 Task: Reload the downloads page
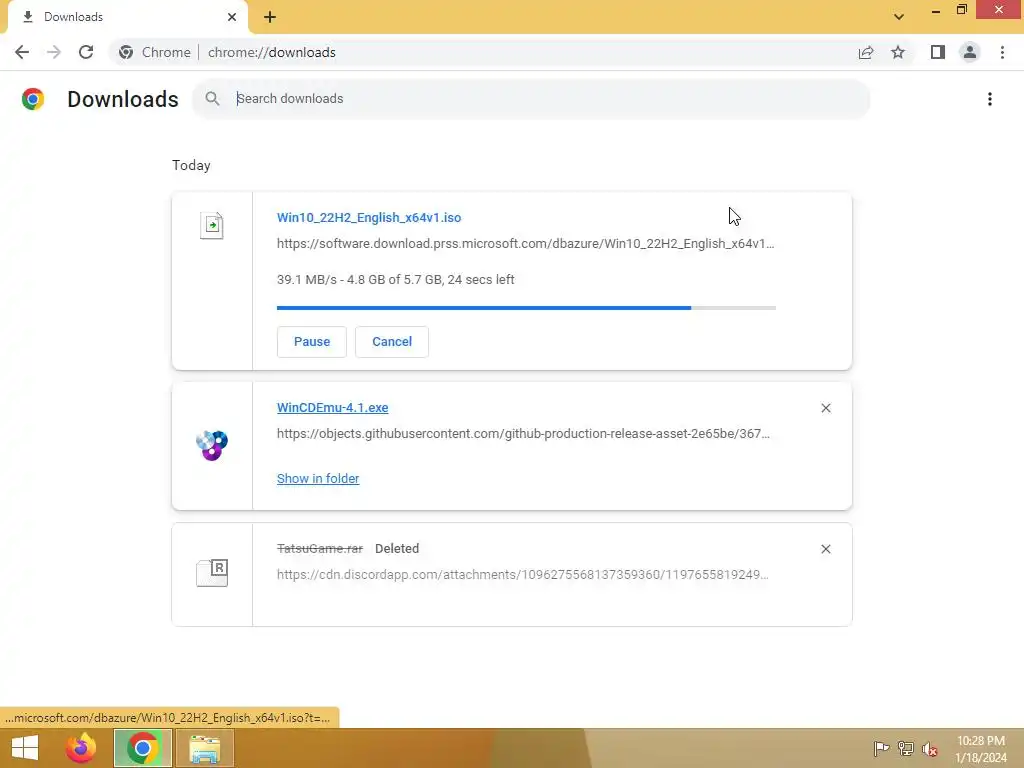pos(86,52)
